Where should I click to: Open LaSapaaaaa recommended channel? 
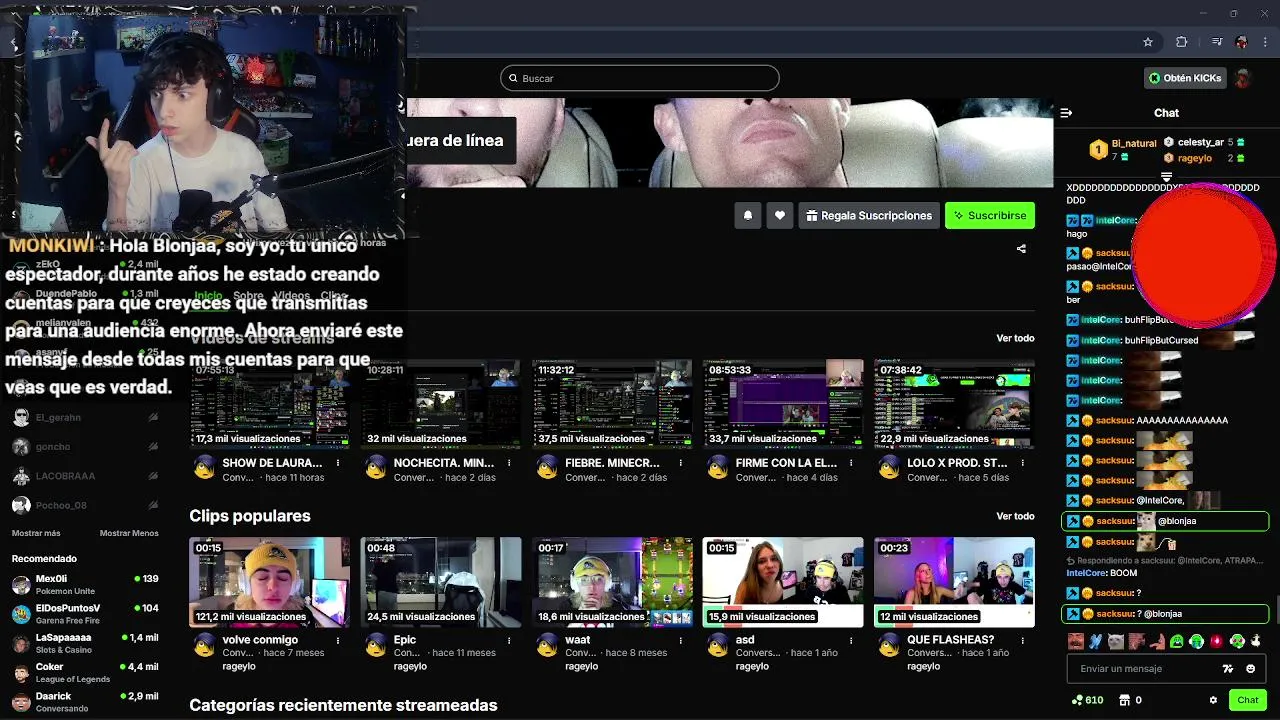tap(85, 642)
